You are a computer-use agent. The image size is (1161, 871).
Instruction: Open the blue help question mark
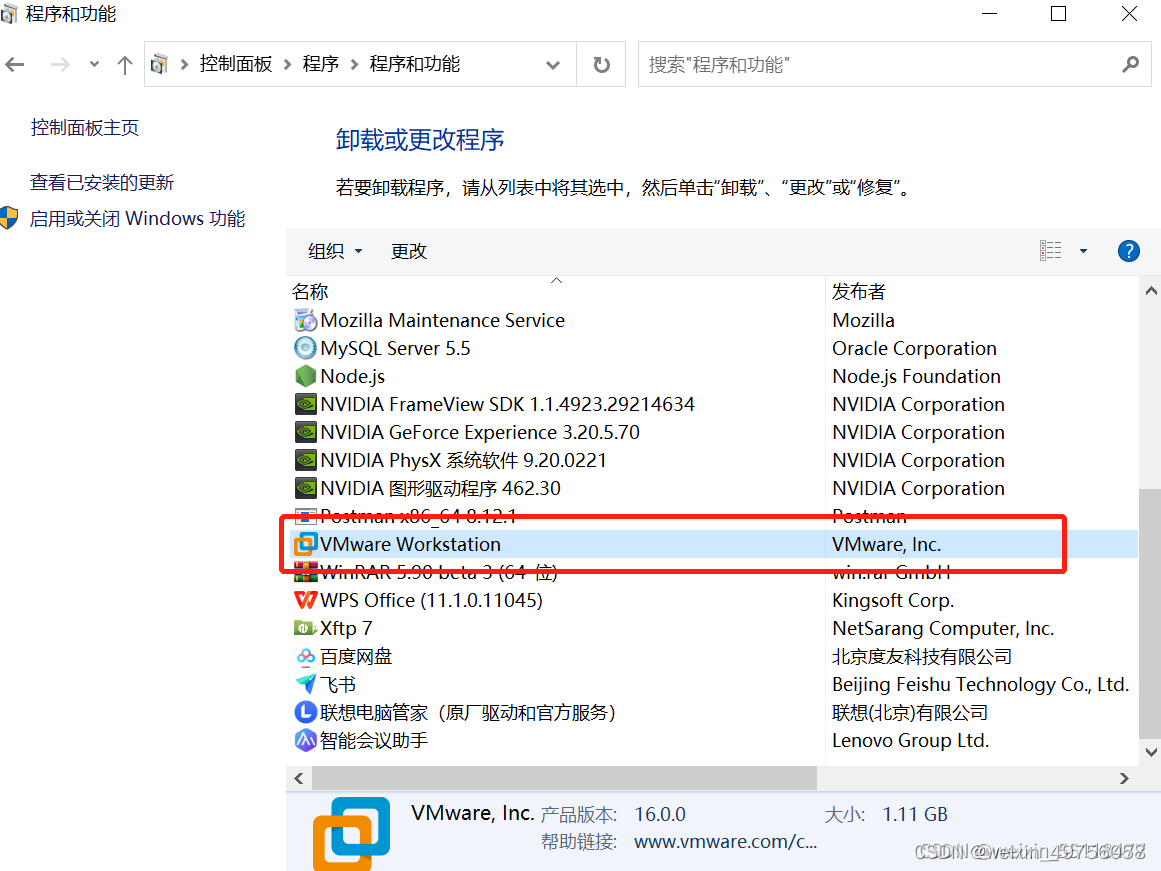pos(1128,251)
